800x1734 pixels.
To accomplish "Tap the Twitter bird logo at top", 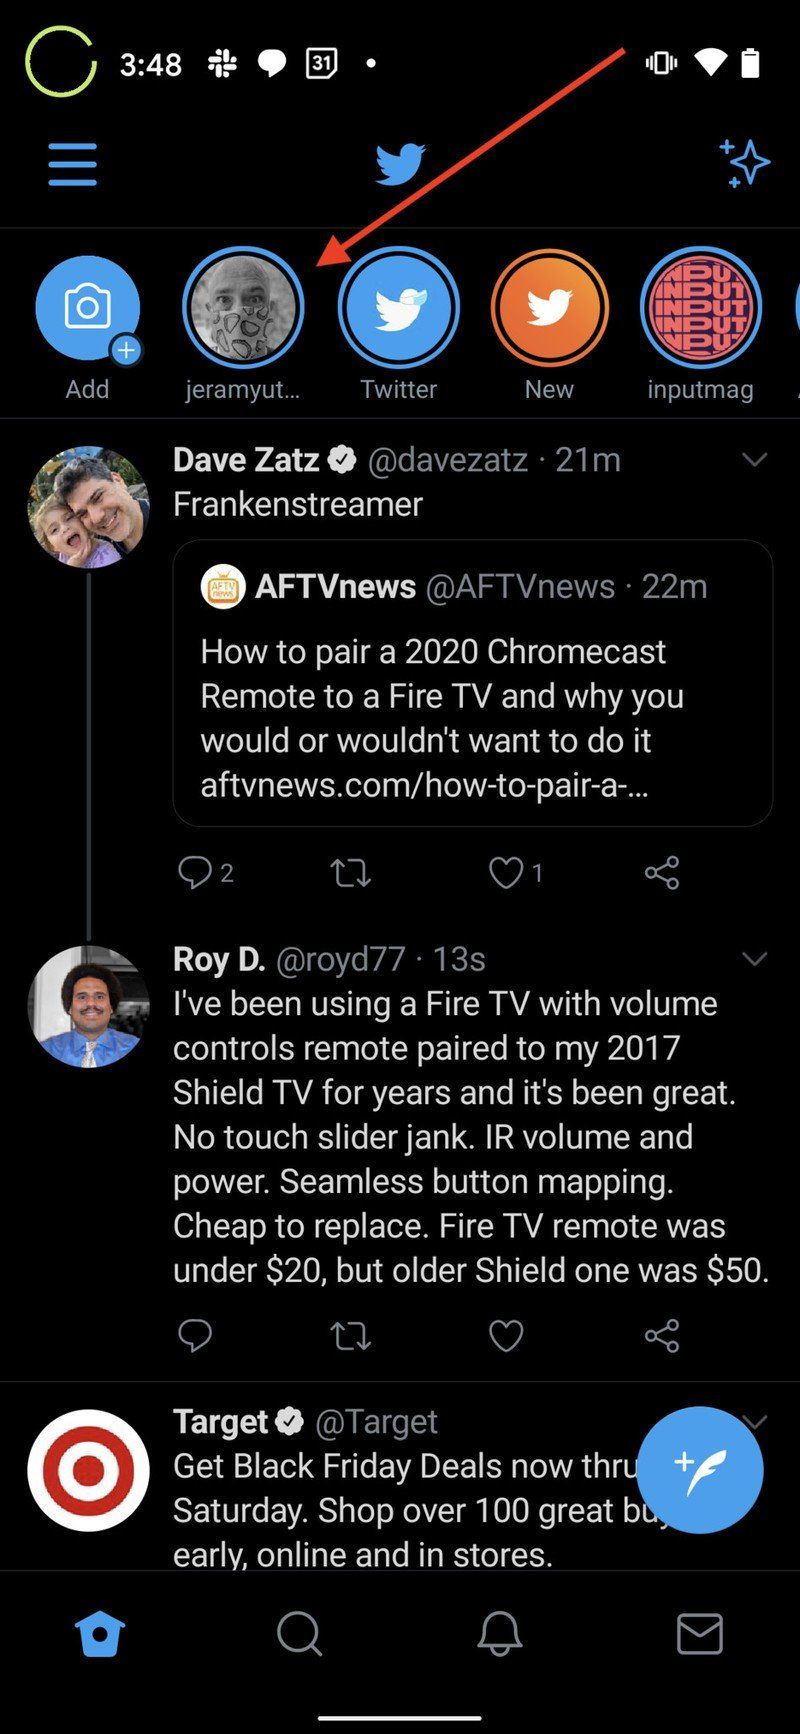I will 400,164.
